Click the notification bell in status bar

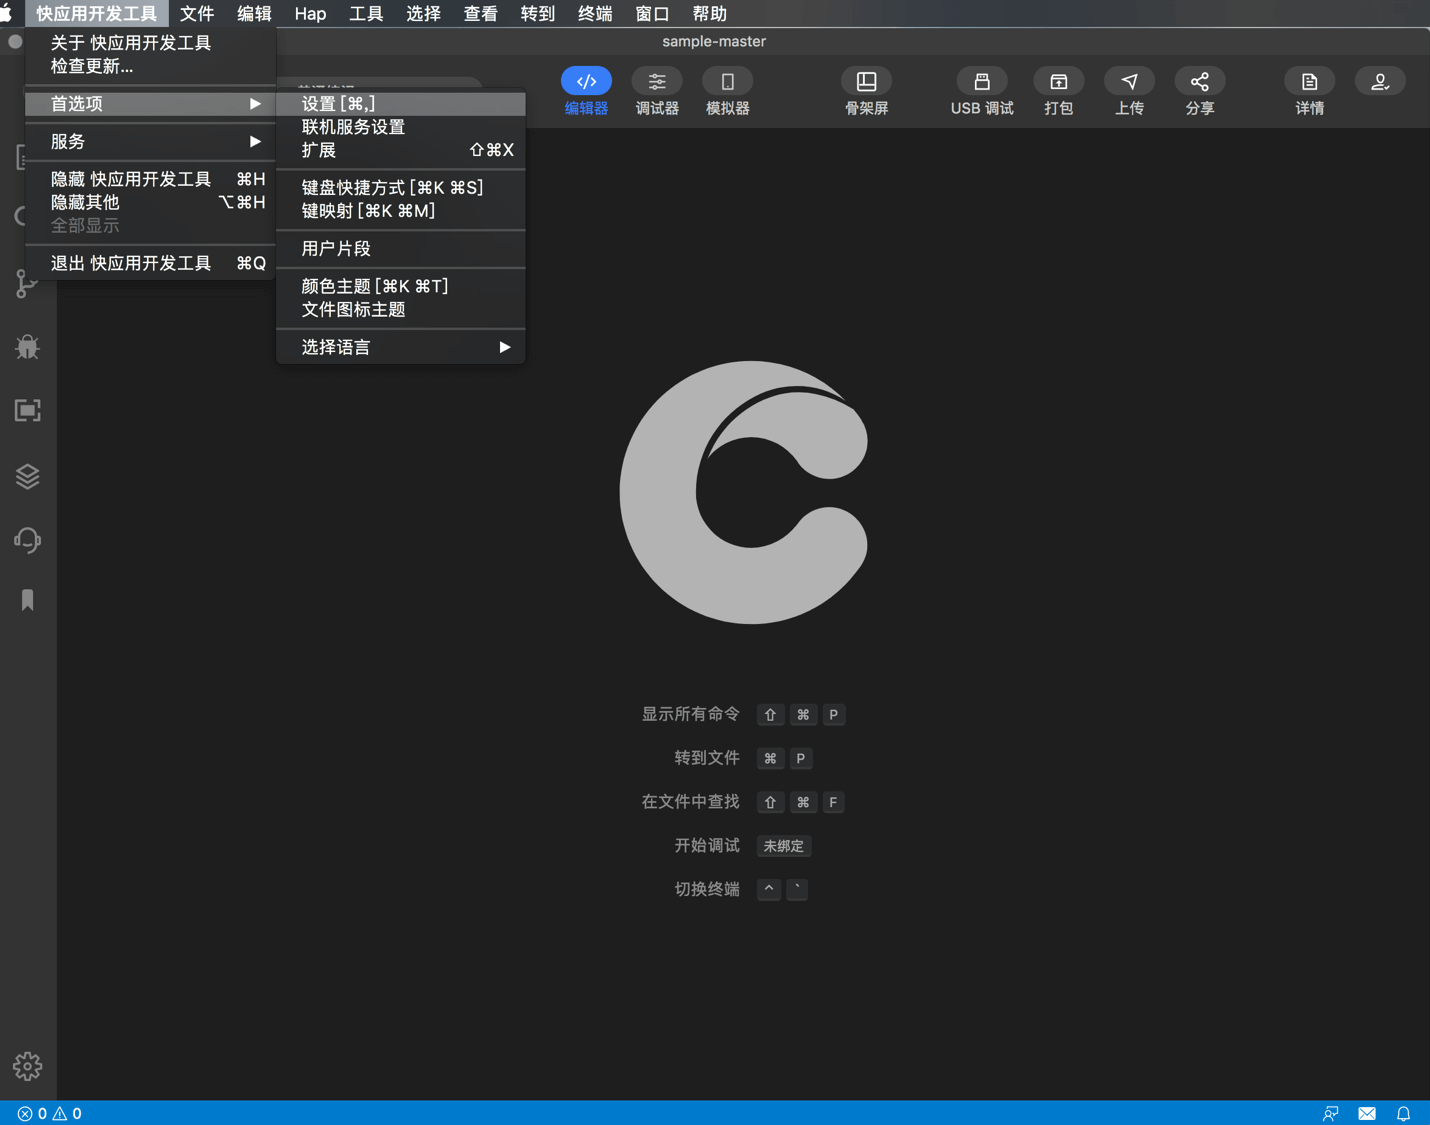(1403, 1113)
